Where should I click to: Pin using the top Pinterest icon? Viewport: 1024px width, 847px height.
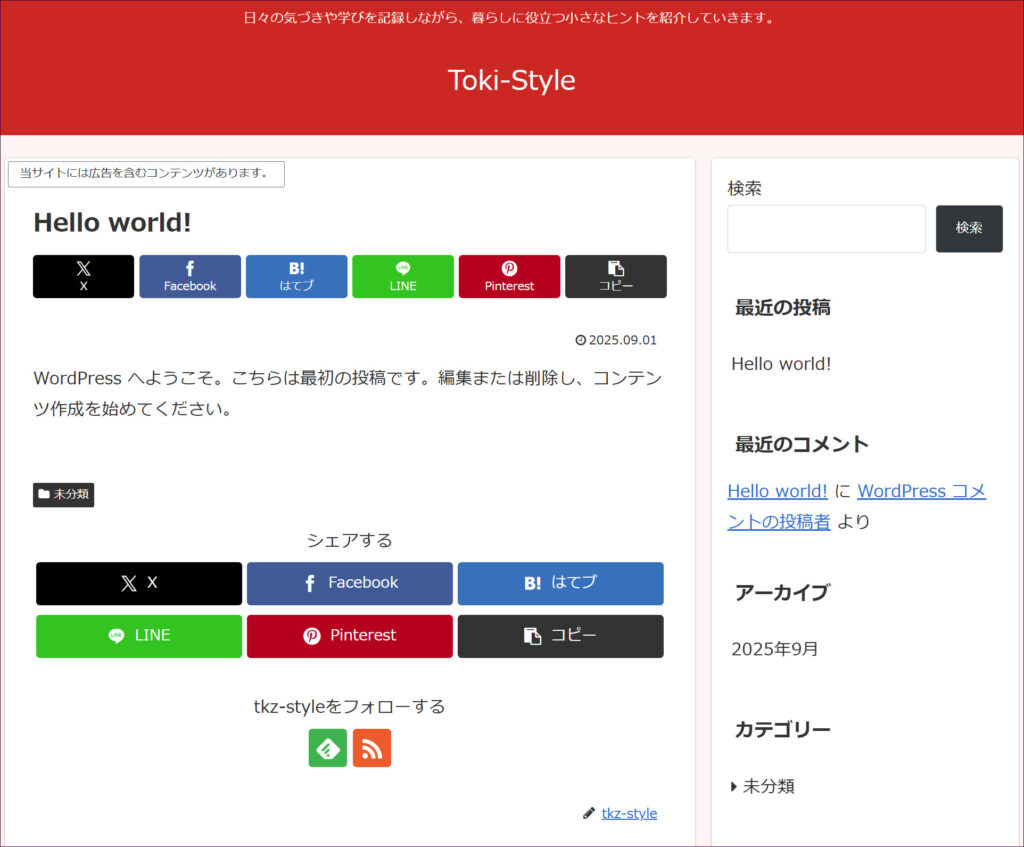point(509,276)
